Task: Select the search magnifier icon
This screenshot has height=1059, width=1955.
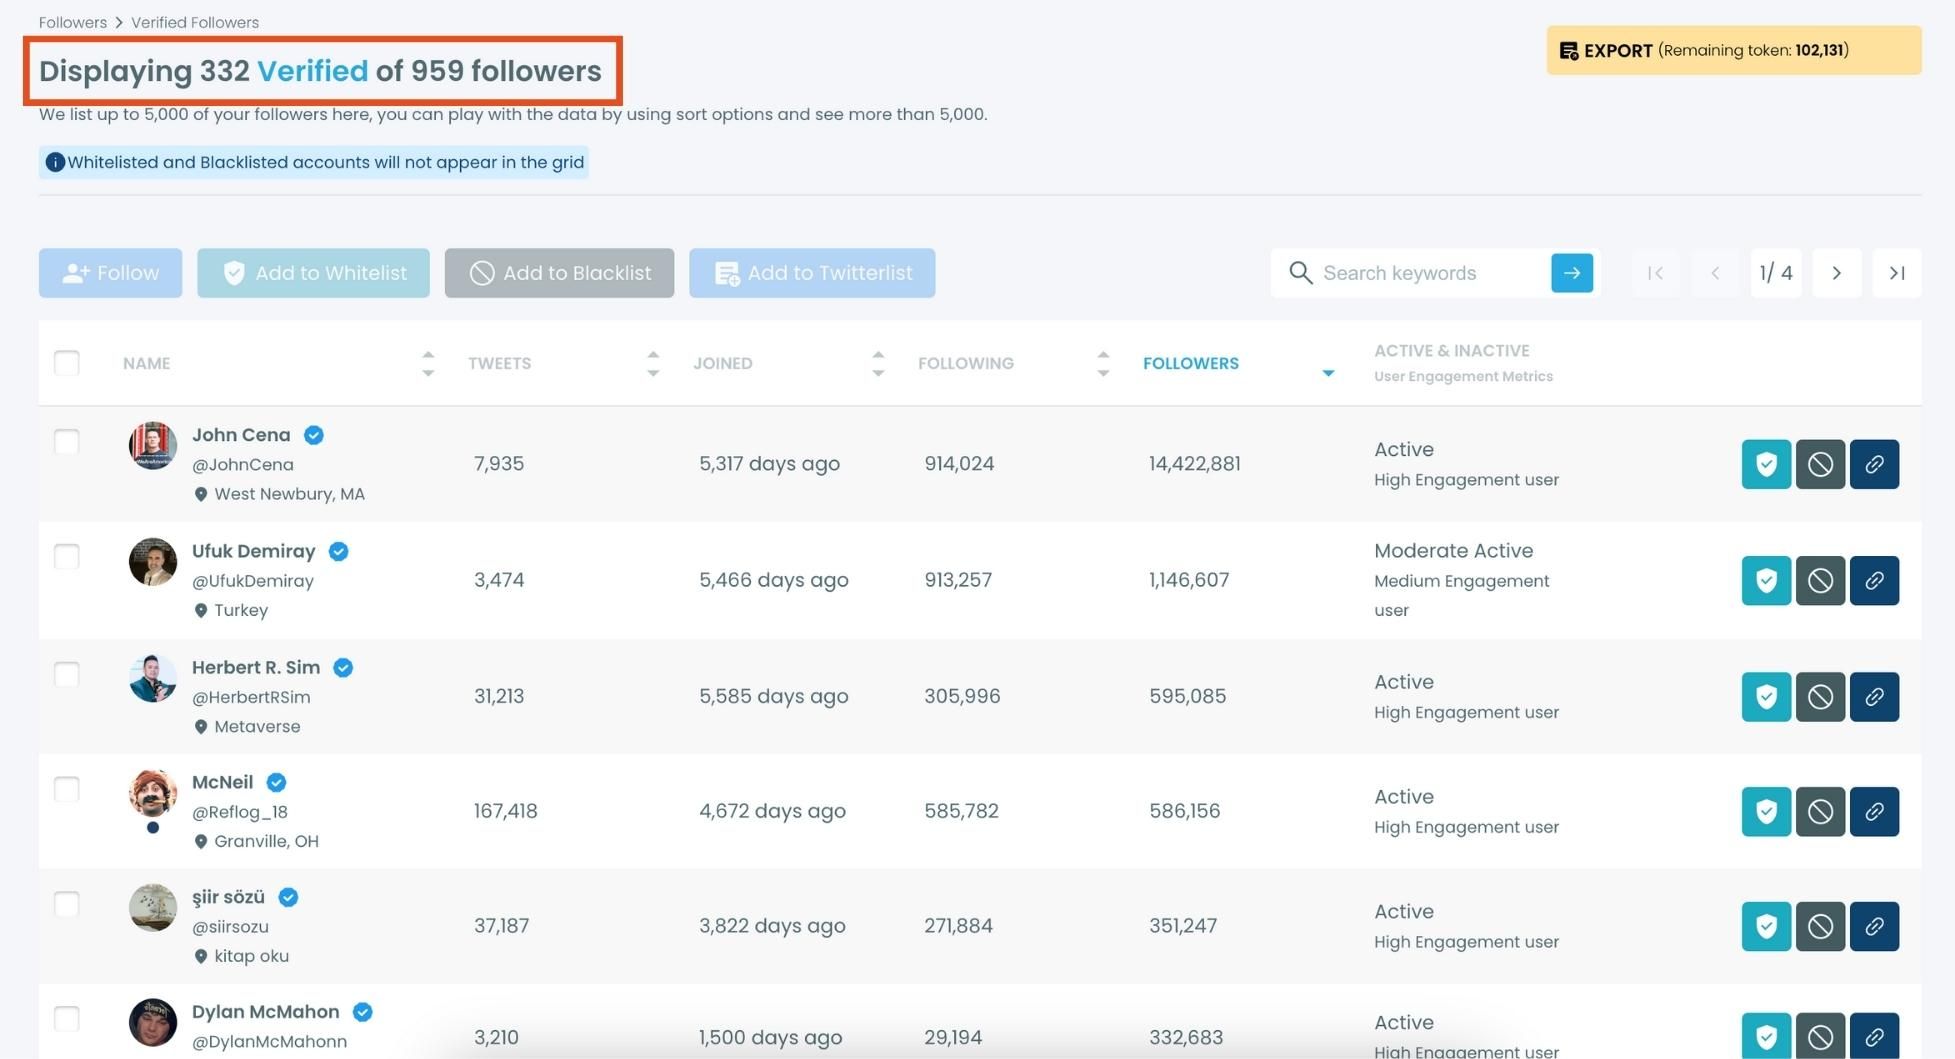Action: (x=1301, y=272)
